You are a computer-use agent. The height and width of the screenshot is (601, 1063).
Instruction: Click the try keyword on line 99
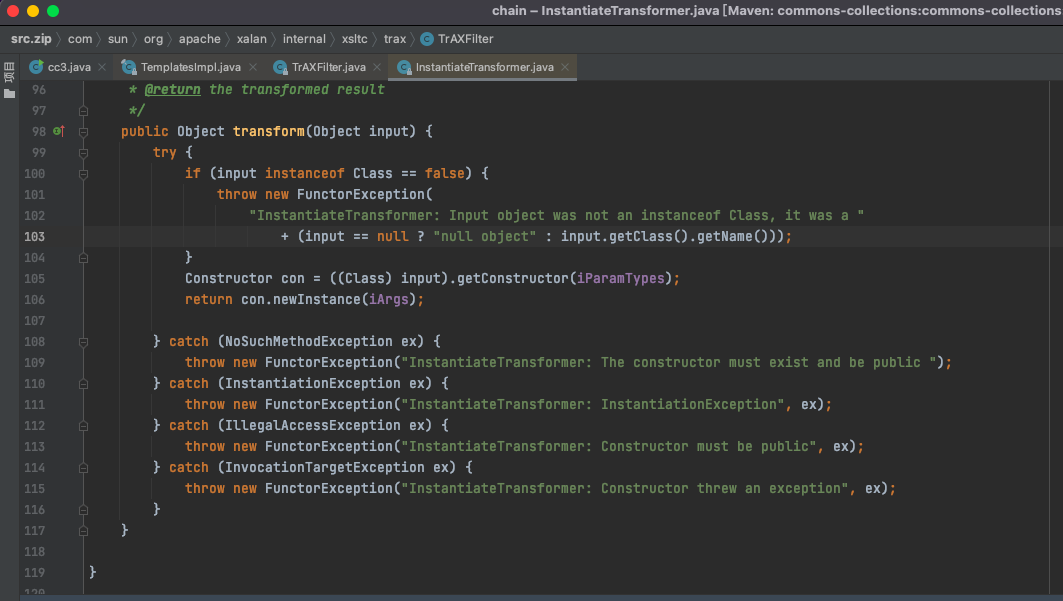tap(165, 152)
